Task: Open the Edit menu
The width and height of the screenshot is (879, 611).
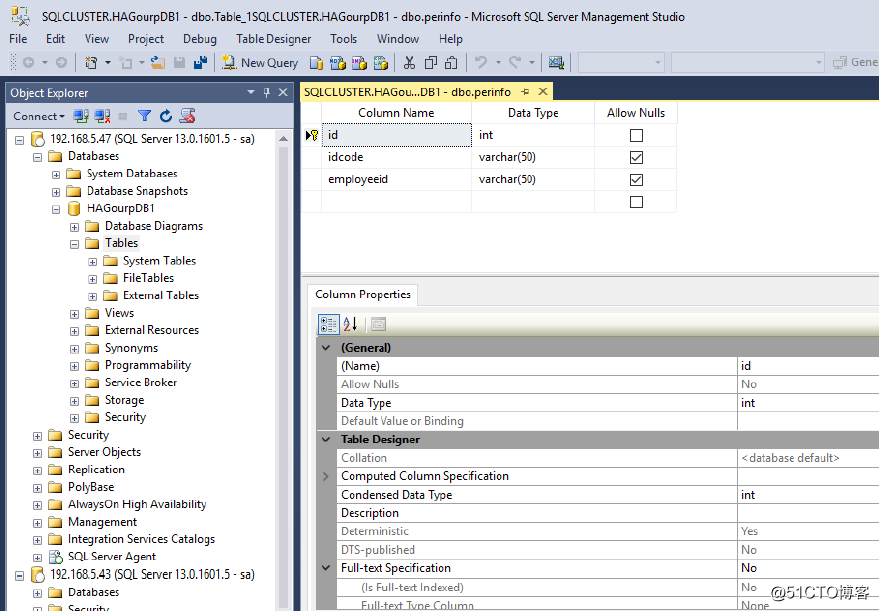Action: click(55, 39)
